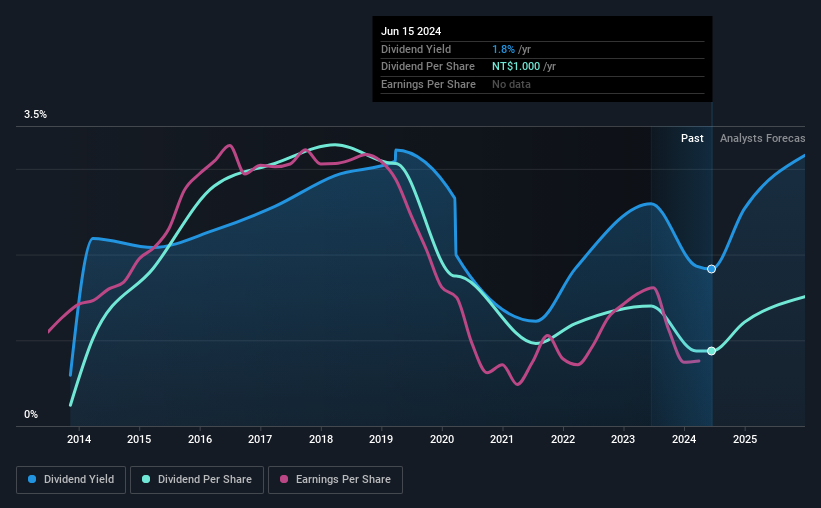Screen dimensions: 821x508
Task: Click Earnings Per Share row label in tooltip
Action: (428, 84)
